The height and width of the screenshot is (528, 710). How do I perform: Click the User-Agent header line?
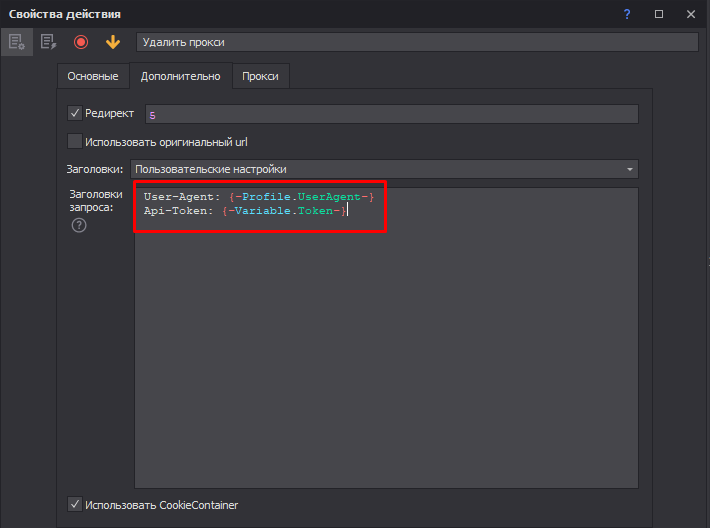point(258,196)
